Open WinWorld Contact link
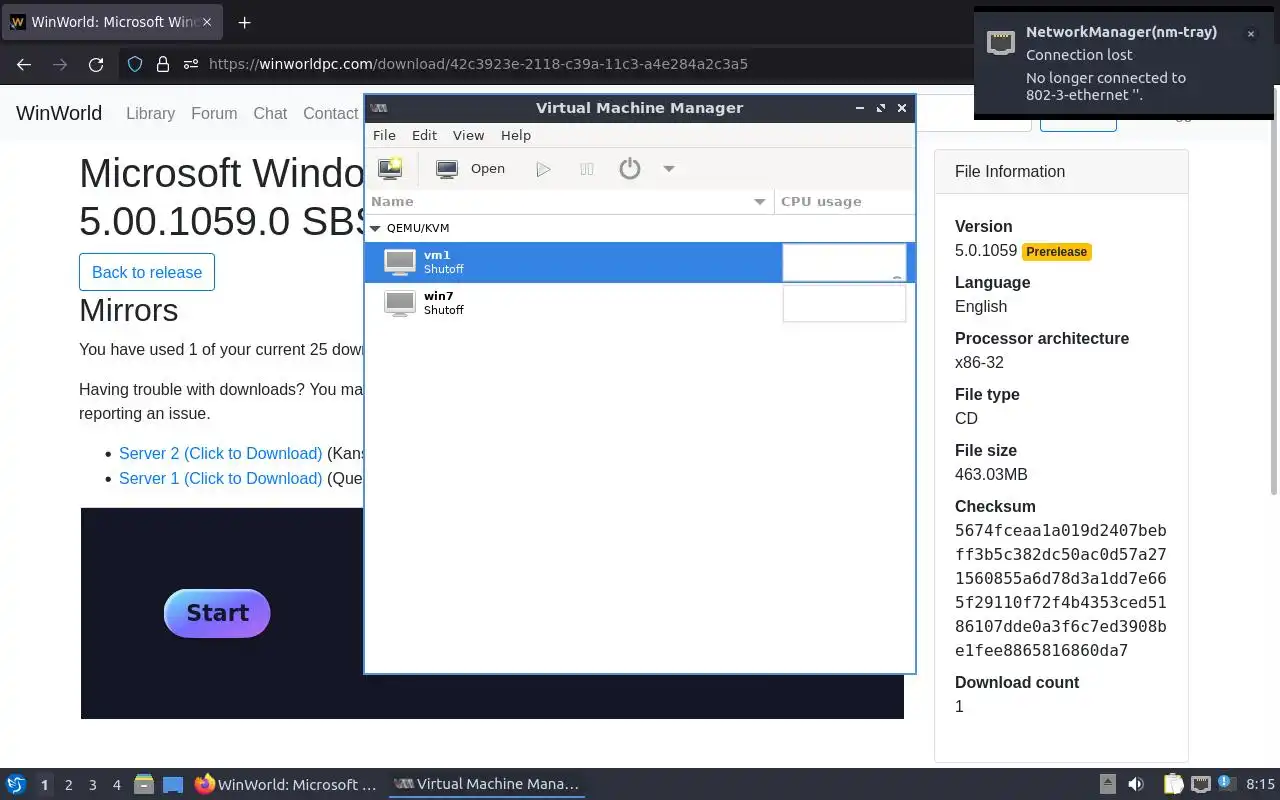This screenshot has height=800, width=1280. (330, 113)
